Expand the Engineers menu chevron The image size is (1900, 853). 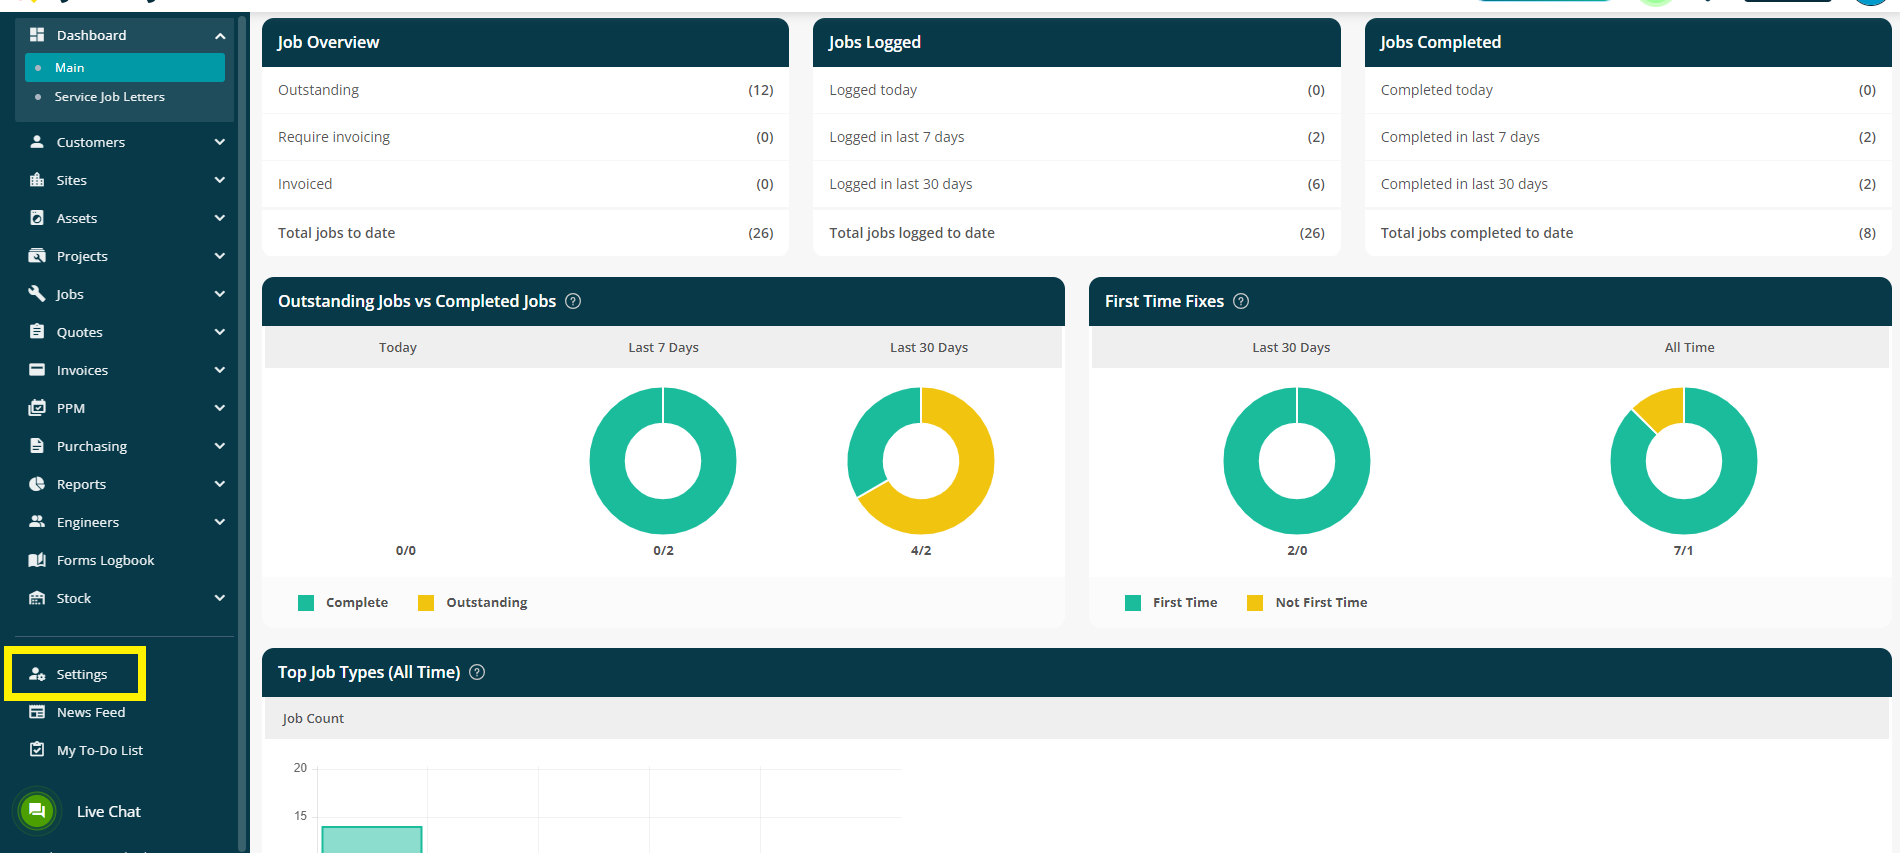(x=220, y=522)
